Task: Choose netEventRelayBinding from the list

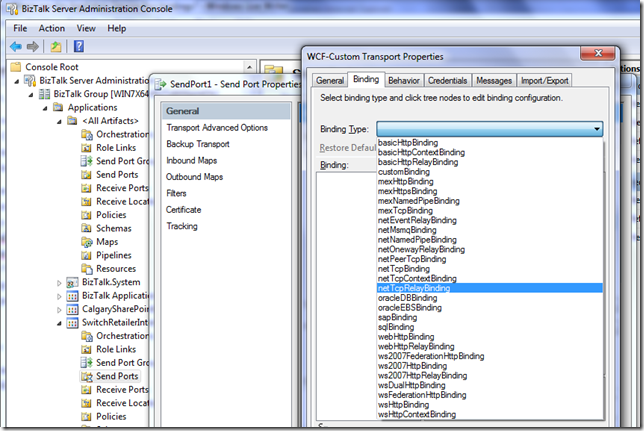Action: 490,220
